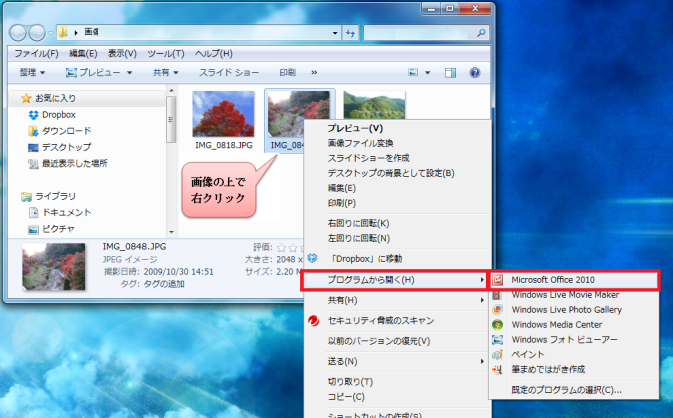Select the green mountain photo thumbnail
This screenshot has height=418, width=673.
374,106
